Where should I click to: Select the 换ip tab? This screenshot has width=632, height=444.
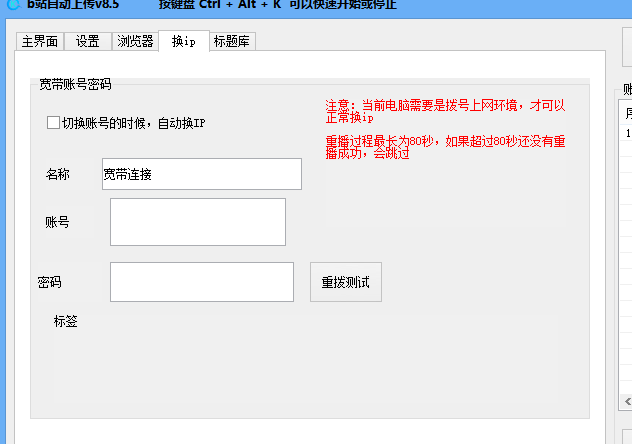pyautogui.click(x=184, y=41)
